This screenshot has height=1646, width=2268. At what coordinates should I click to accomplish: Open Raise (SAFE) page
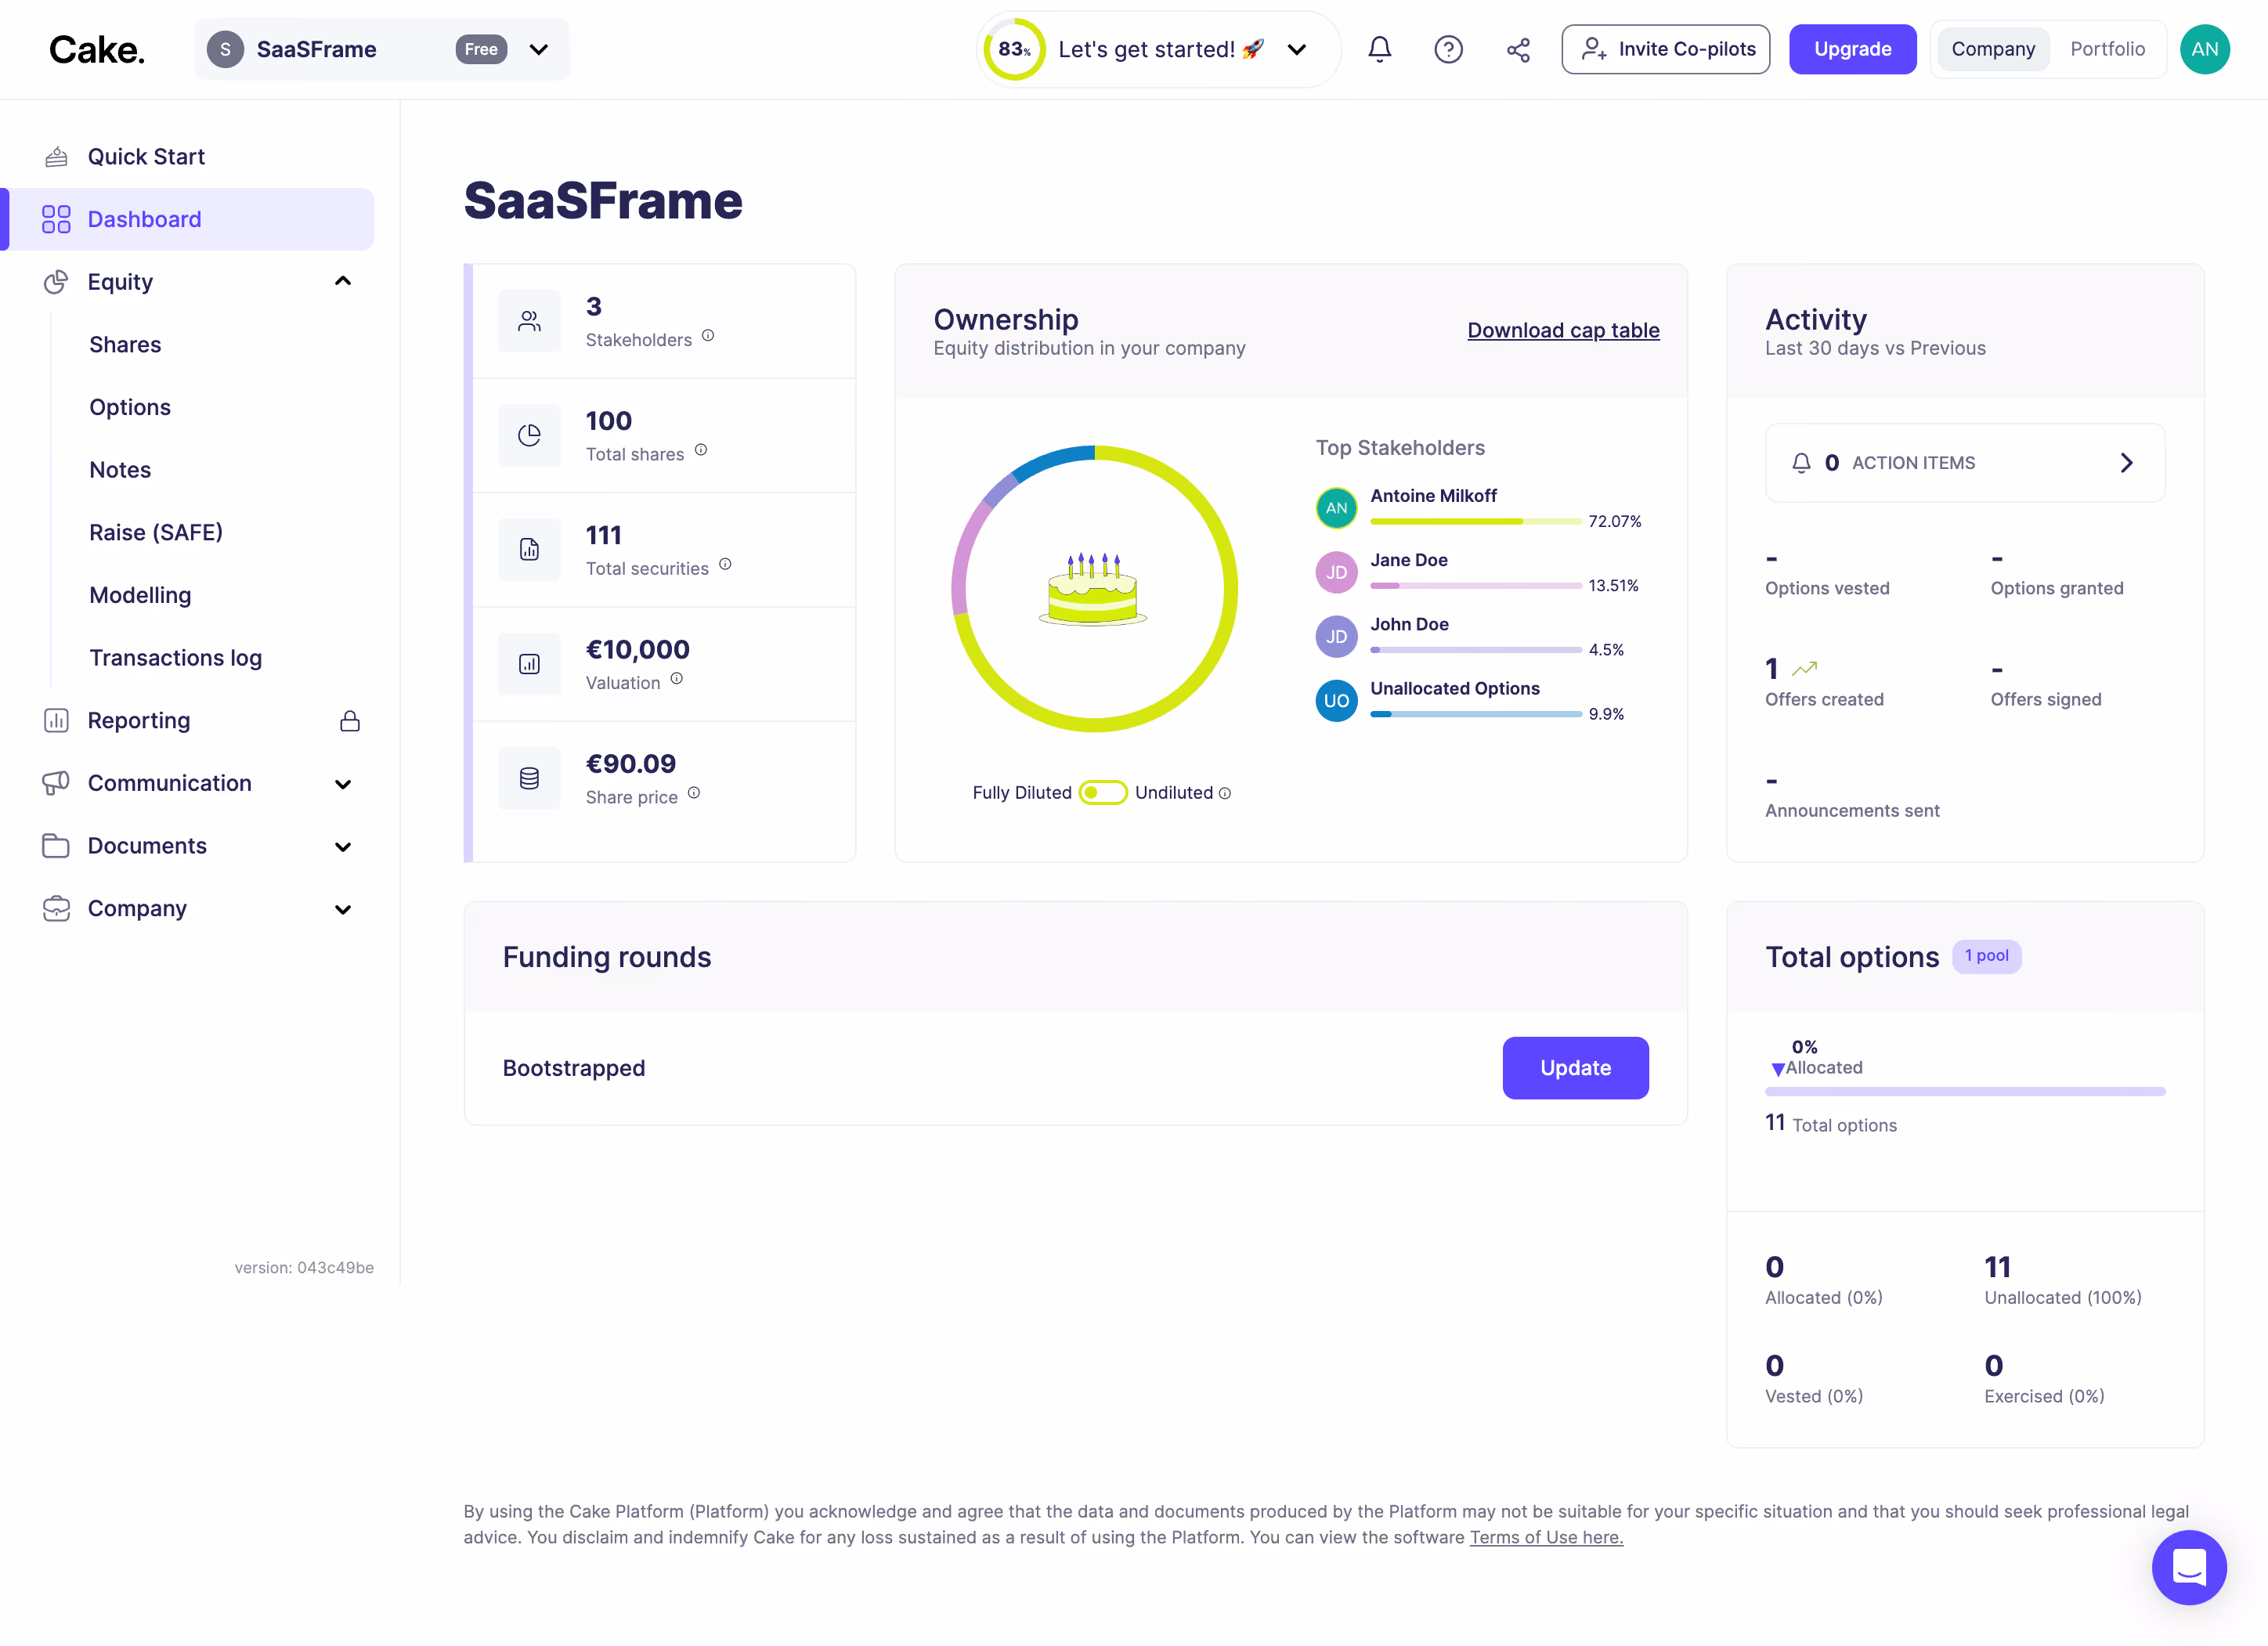tap(156, 533)
